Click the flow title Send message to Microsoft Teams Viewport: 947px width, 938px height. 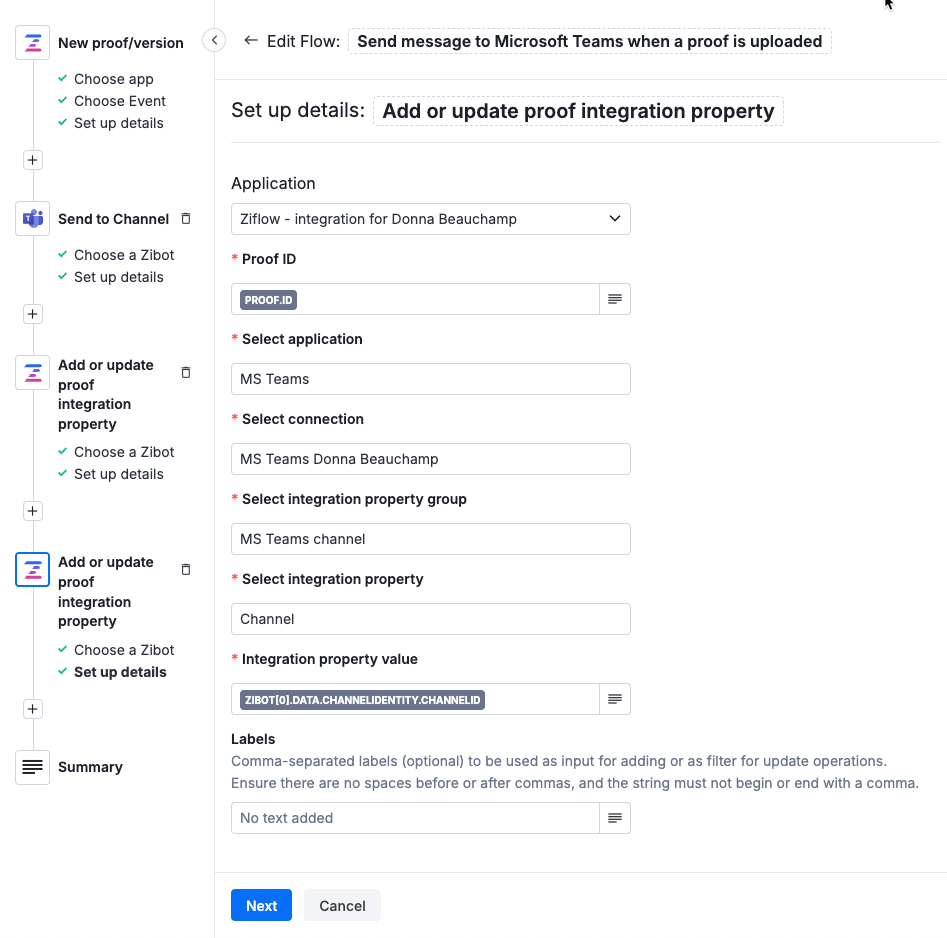pyautogui.click(x=589, y=41)
